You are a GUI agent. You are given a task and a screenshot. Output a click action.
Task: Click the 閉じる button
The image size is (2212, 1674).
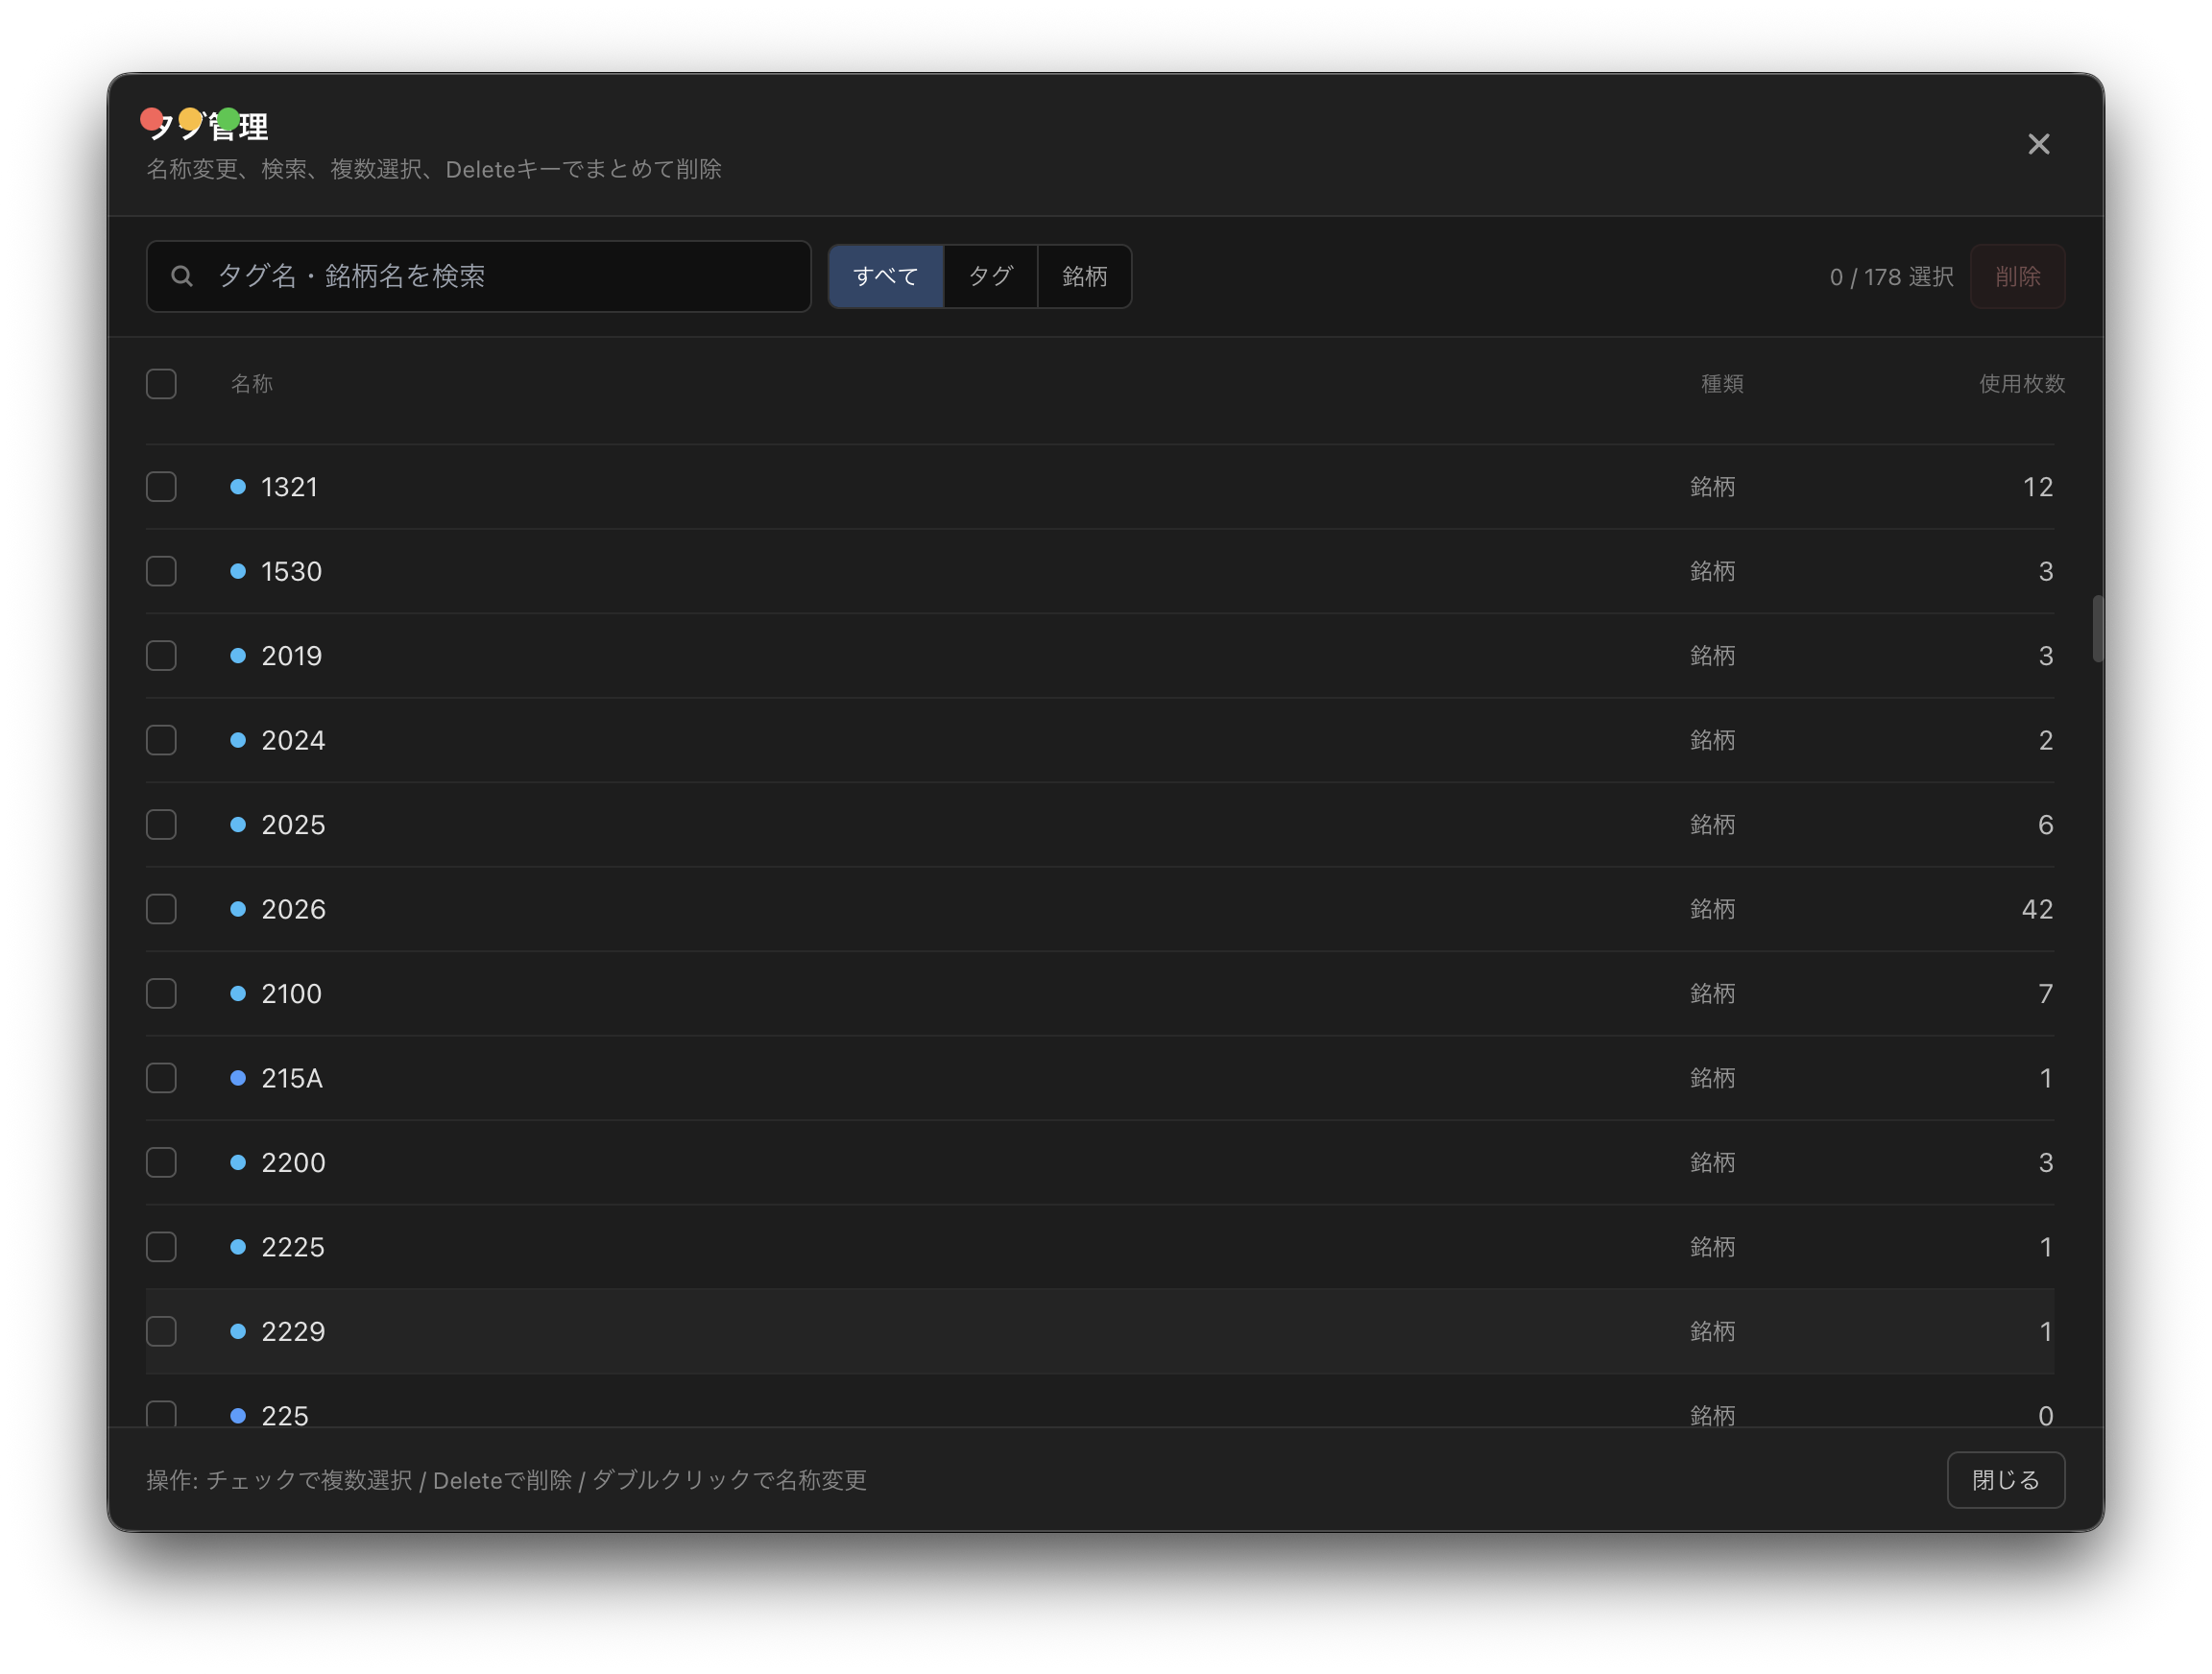click(x=2005, y=1480)
